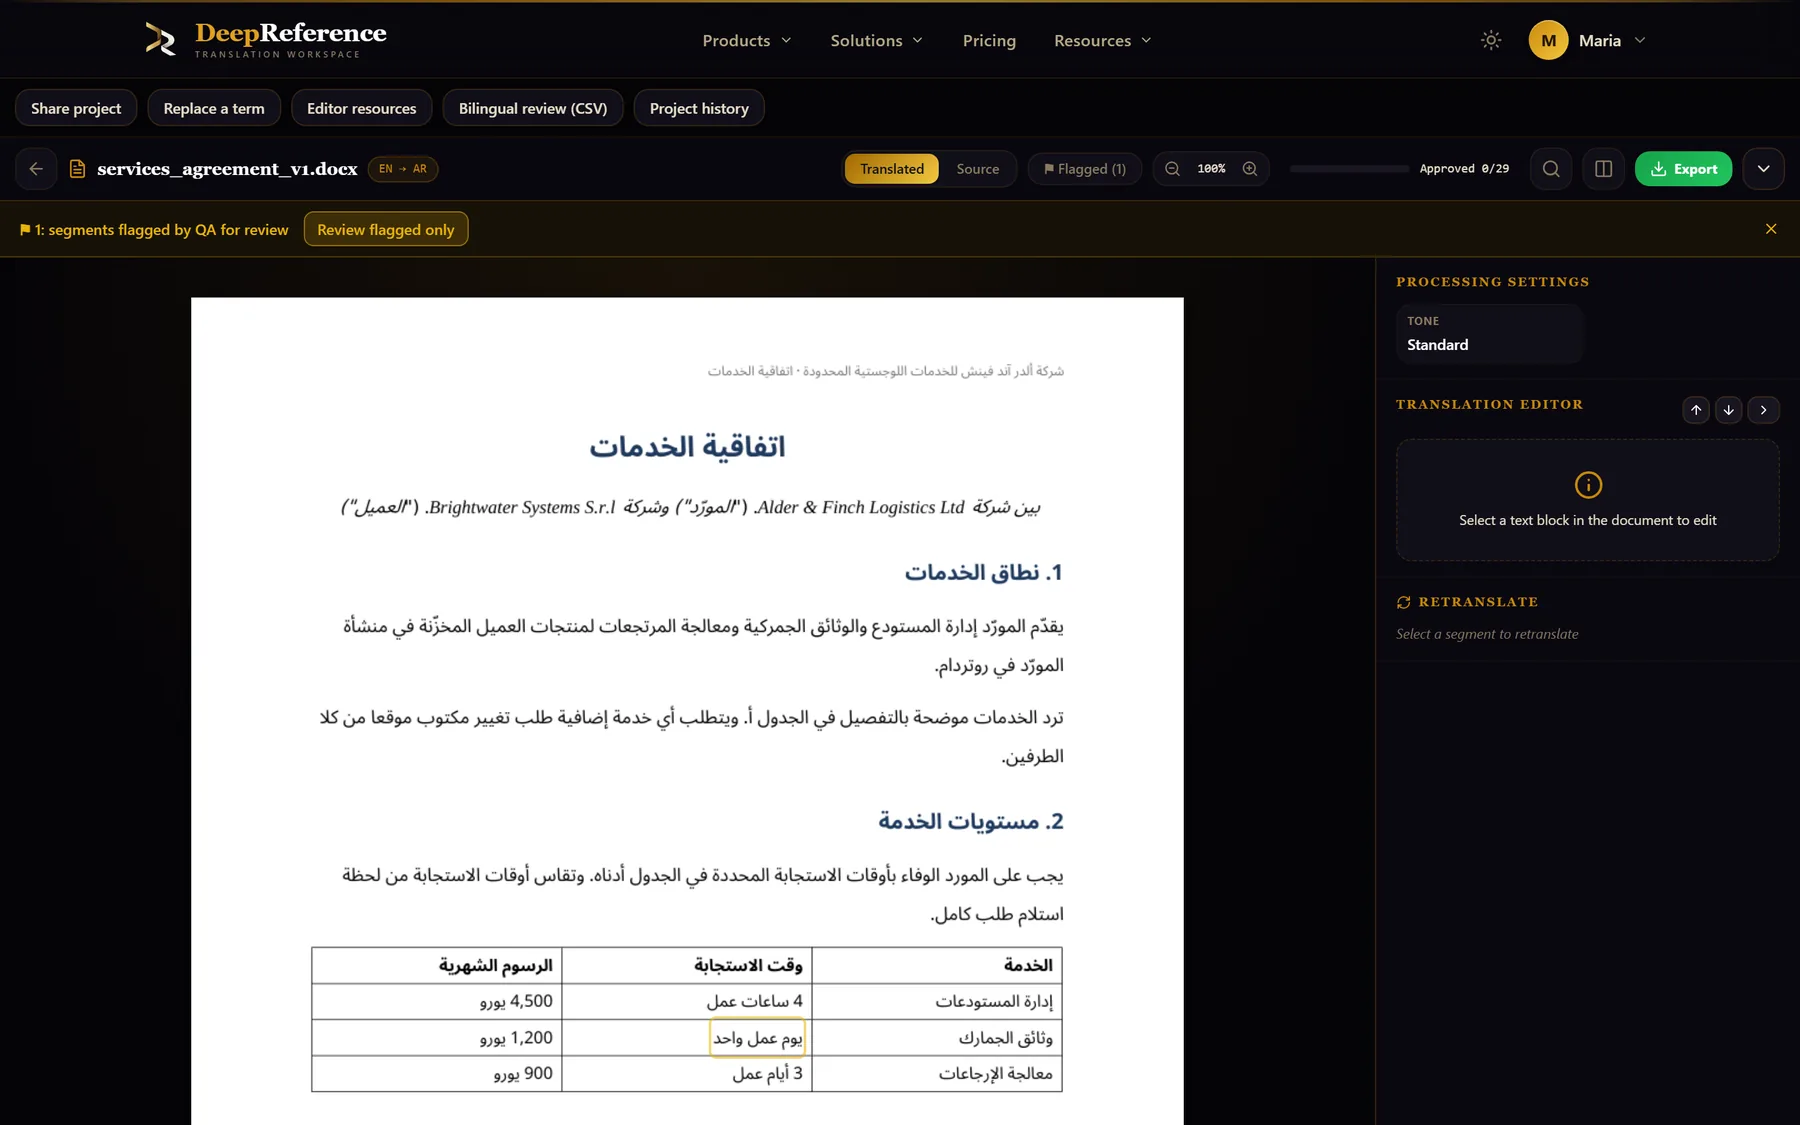The image size is (1800, 1125).
Task: Click the info icon in Translation Editor
Action: 1588,485
